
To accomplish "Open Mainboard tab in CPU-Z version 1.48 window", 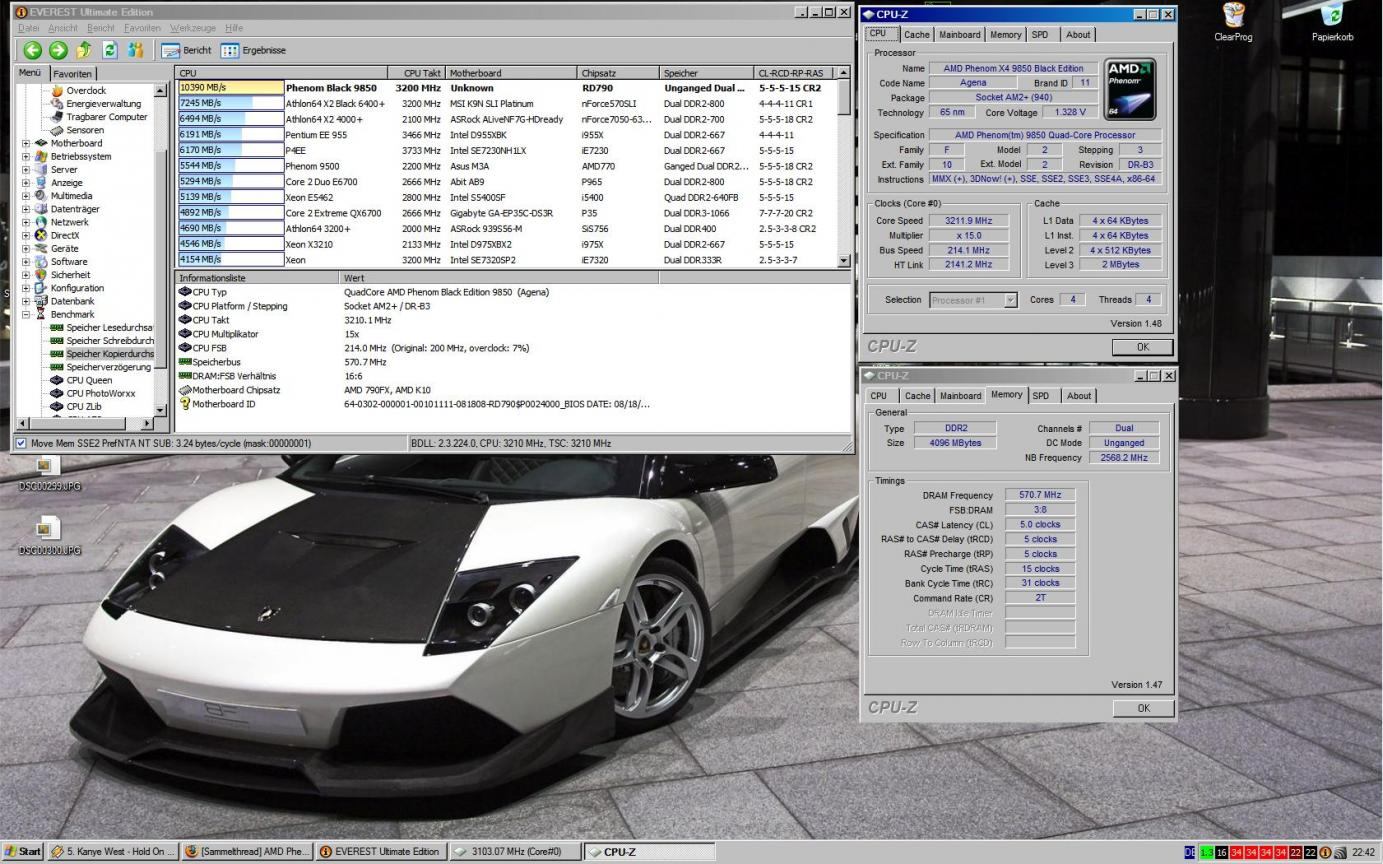I will pyautogui.click(x=959, y=35).
